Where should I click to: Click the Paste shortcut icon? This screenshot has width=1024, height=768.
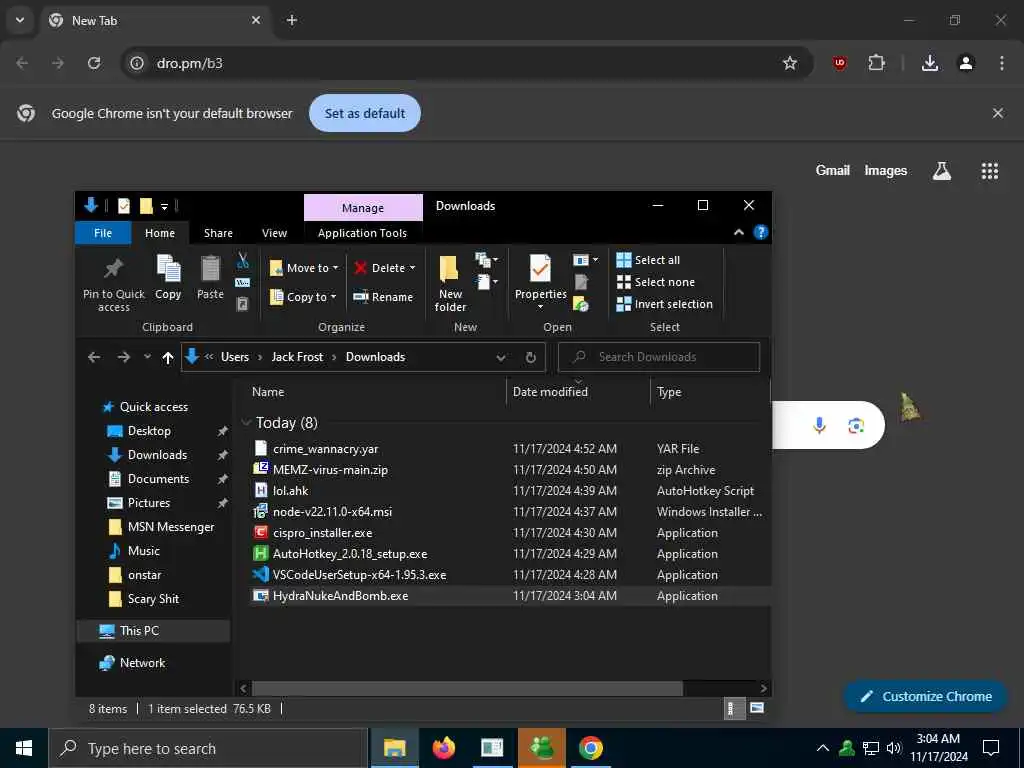[x=242, y=304]
